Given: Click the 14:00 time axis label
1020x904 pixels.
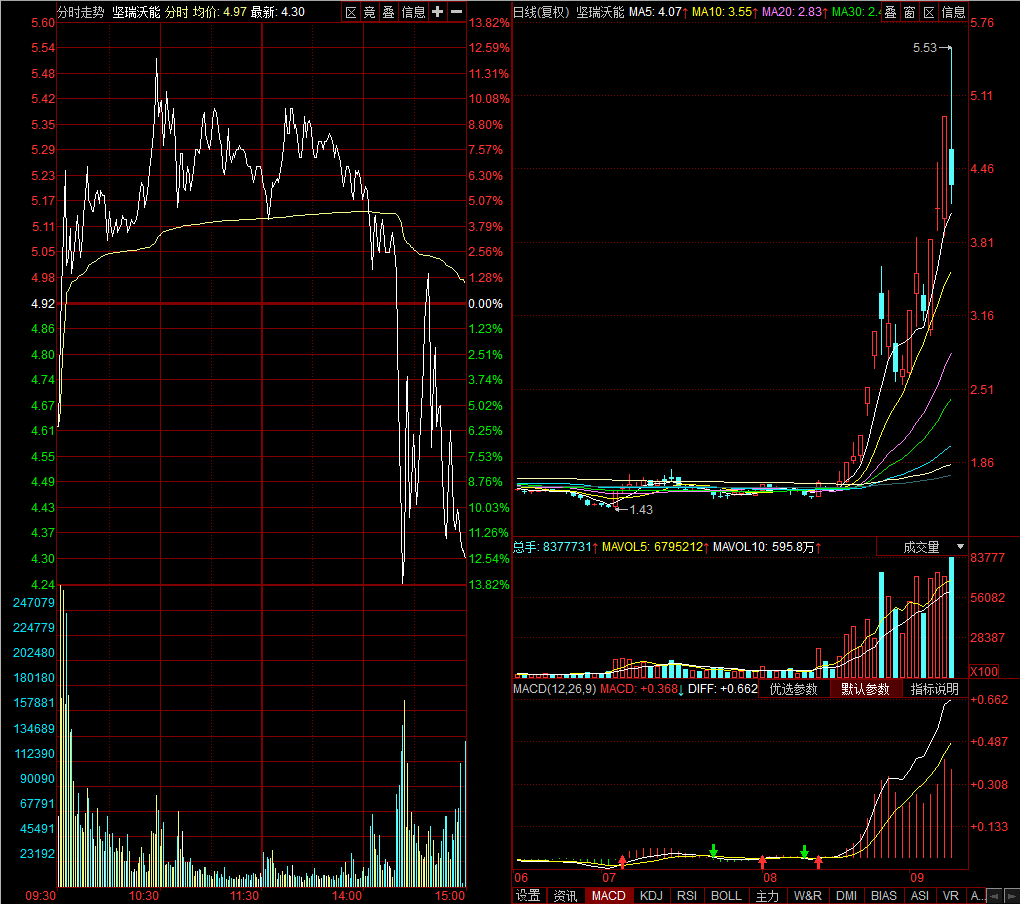Looking at the screenshot, I should pos(347,896).
